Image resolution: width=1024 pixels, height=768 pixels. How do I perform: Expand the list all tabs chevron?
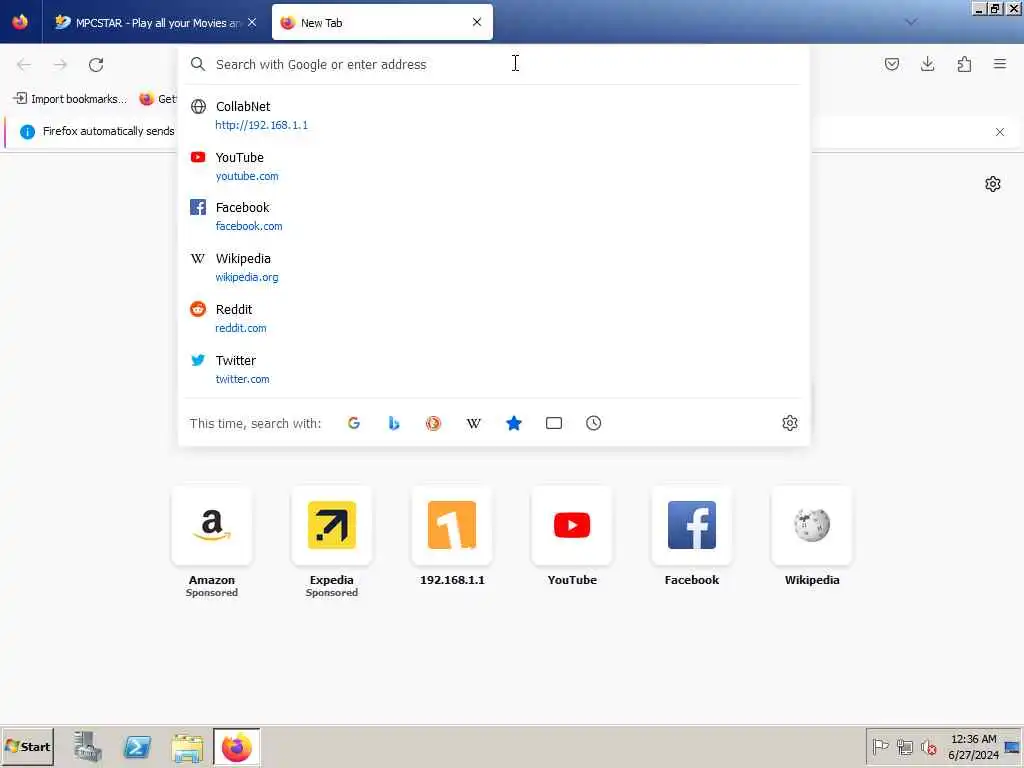coord(911,22)
